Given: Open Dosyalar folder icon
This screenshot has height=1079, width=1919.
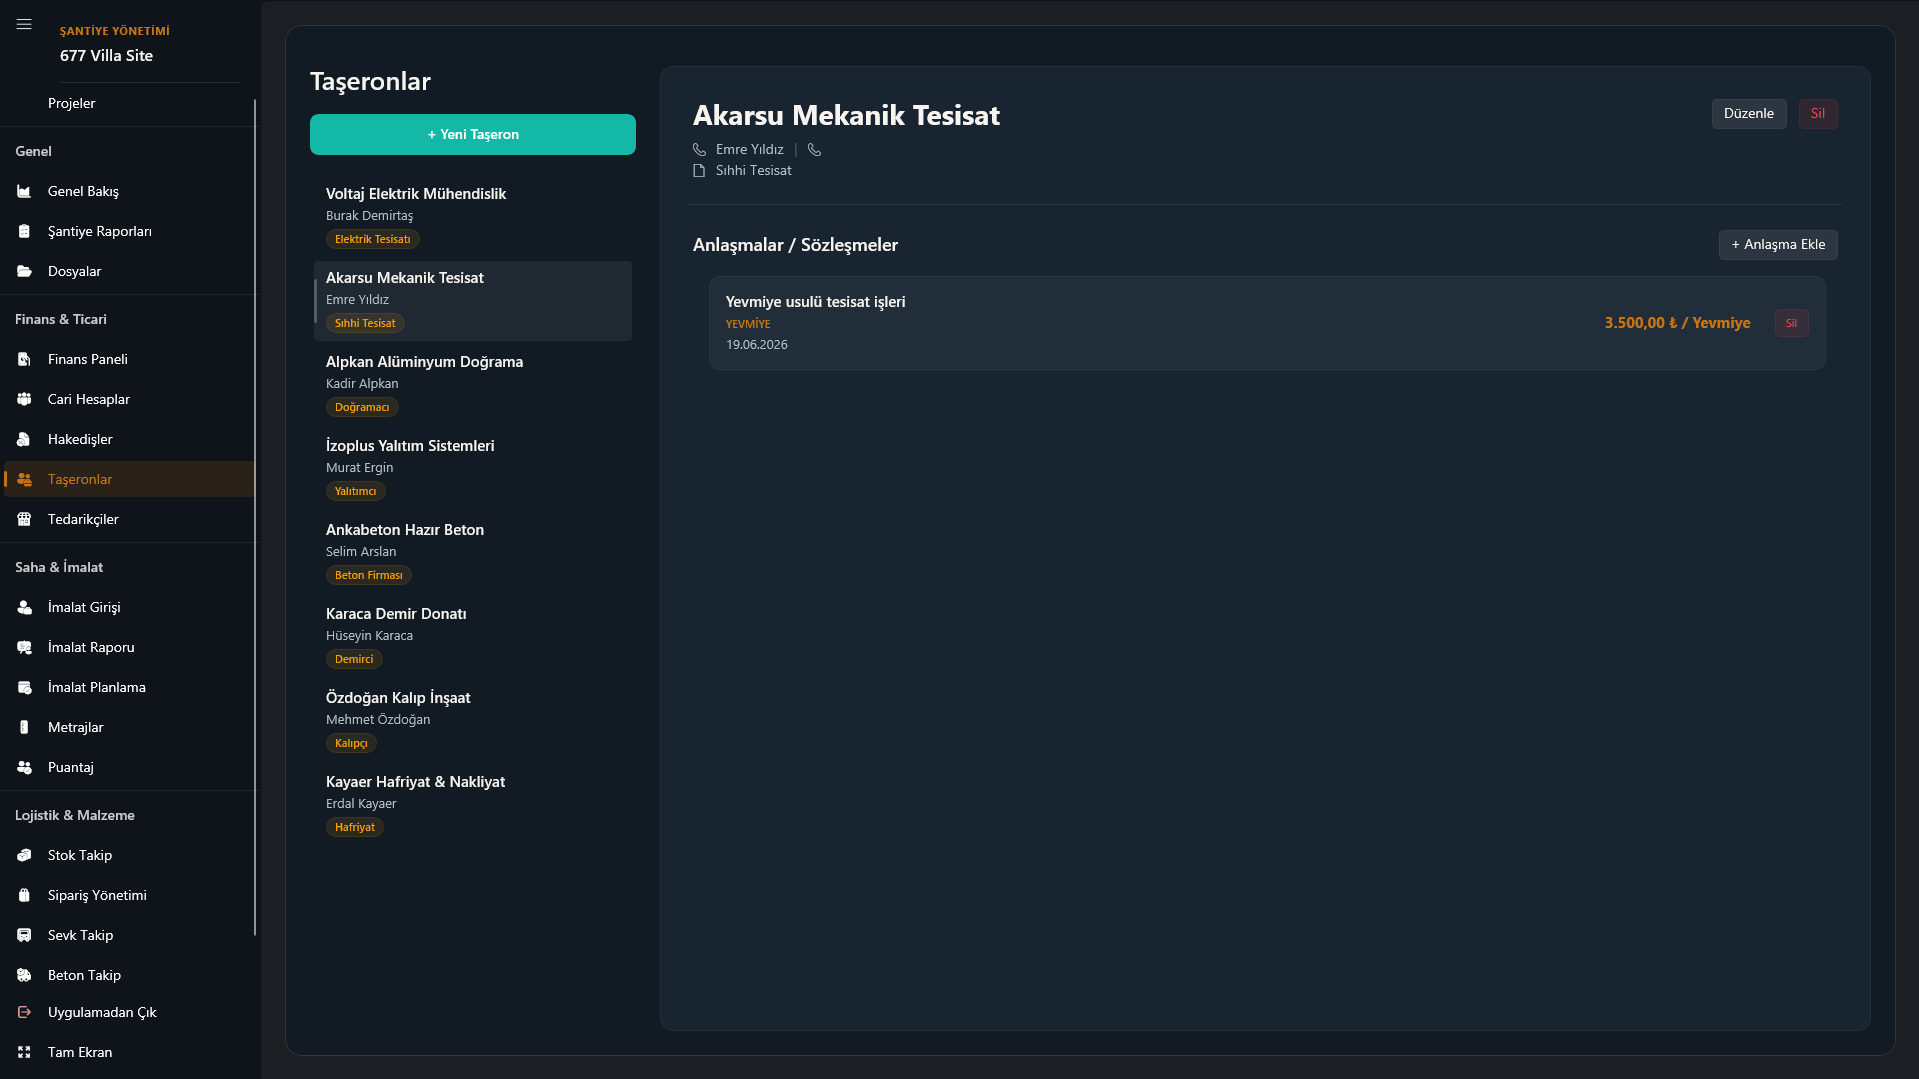Looking at the screenshot, I should 24,271.
